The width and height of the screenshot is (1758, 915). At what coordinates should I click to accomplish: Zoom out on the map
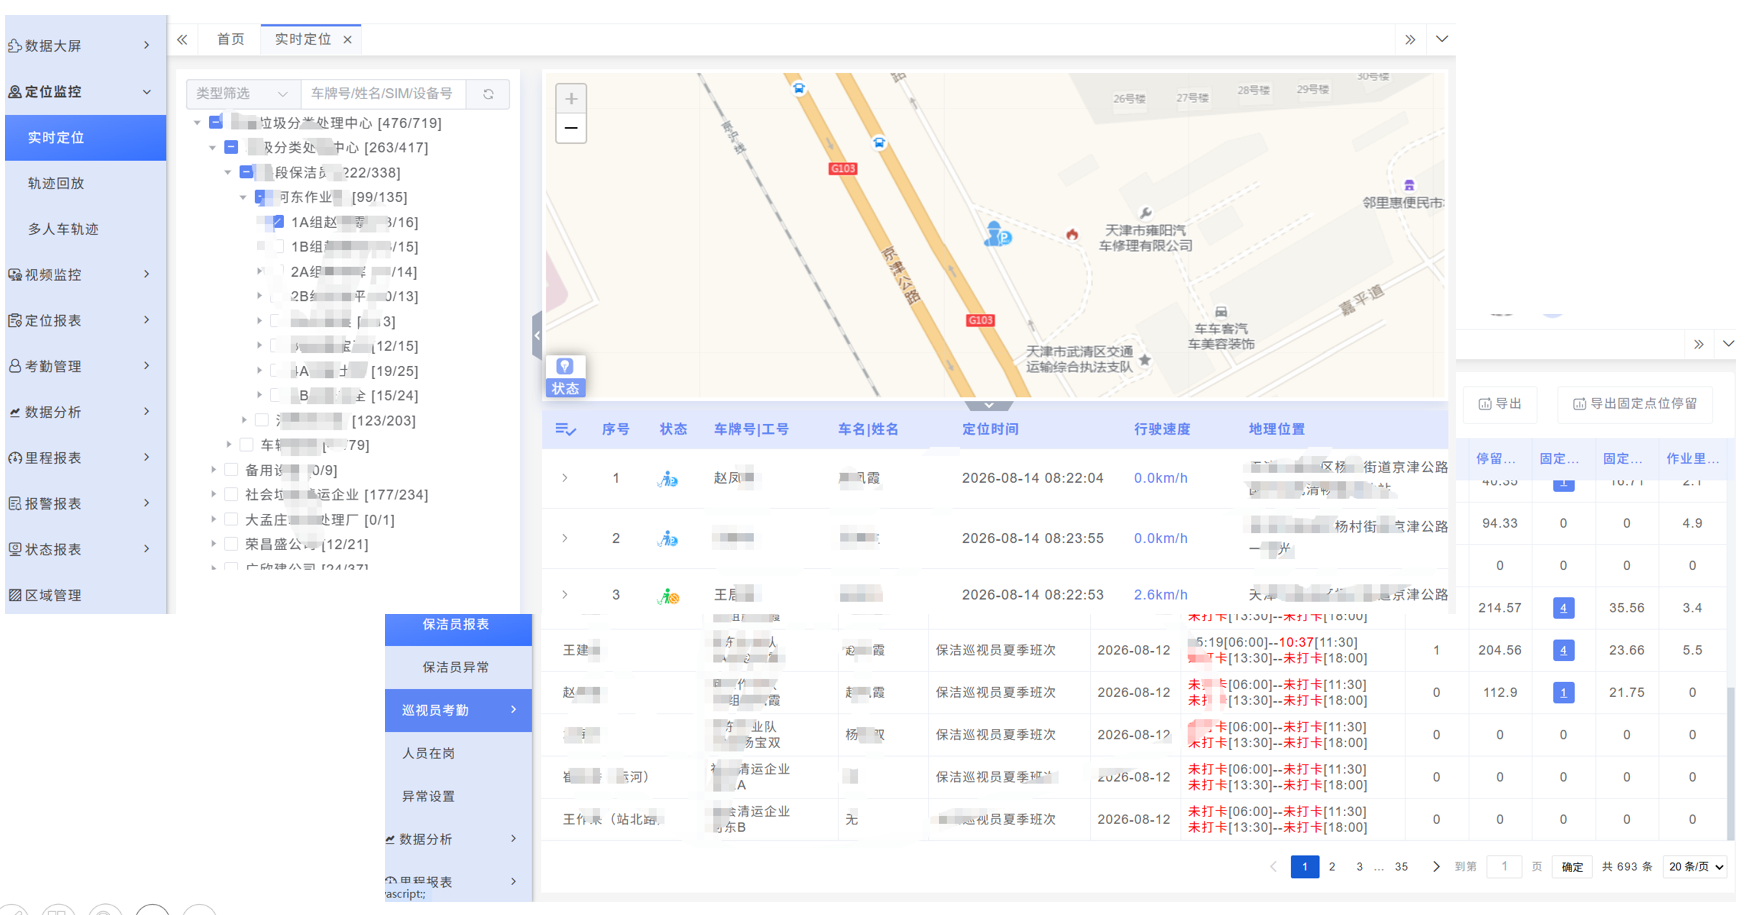click(x=571, y=128)
